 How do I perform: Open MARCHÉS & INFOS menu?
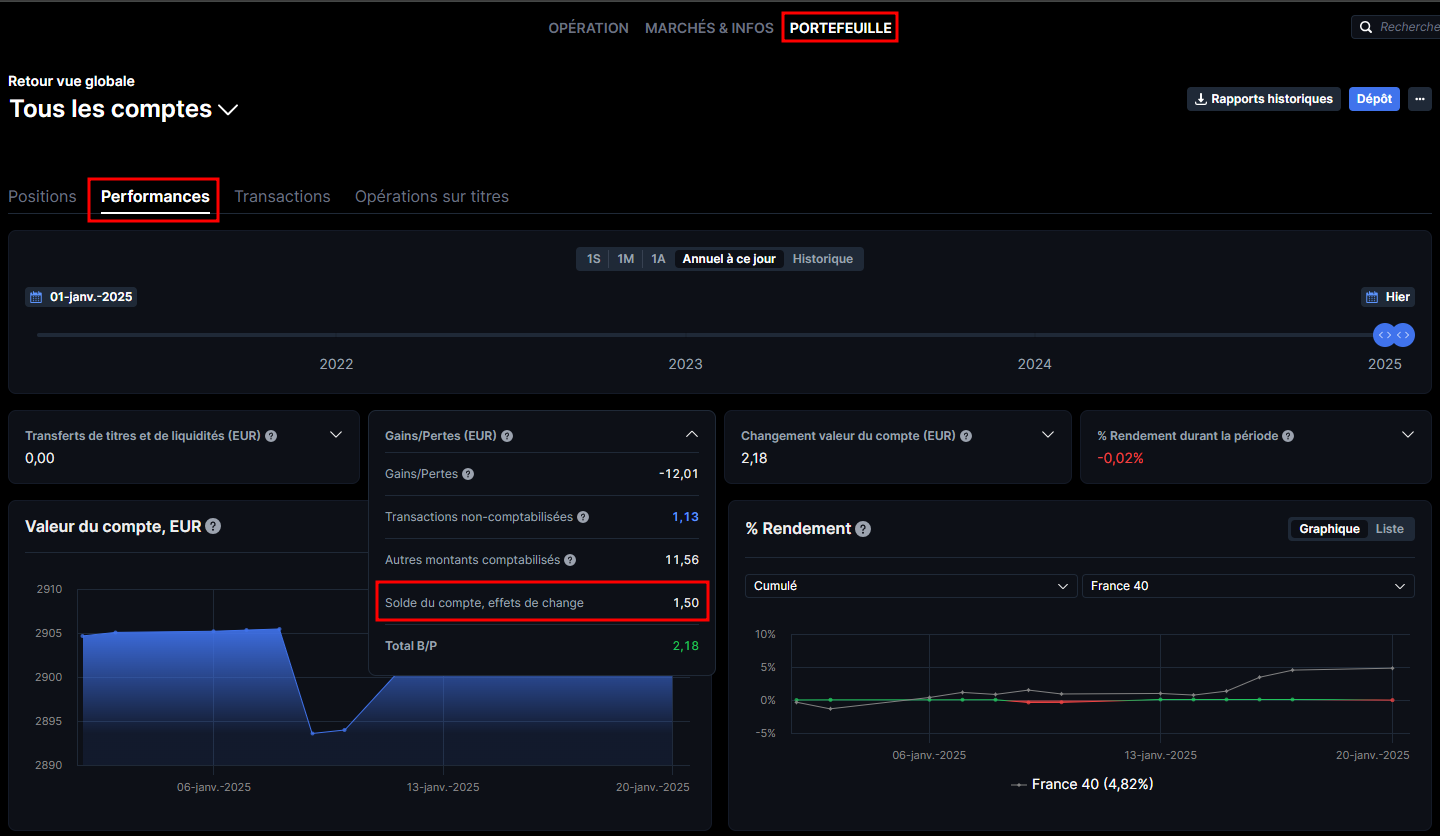coord(709,28)
